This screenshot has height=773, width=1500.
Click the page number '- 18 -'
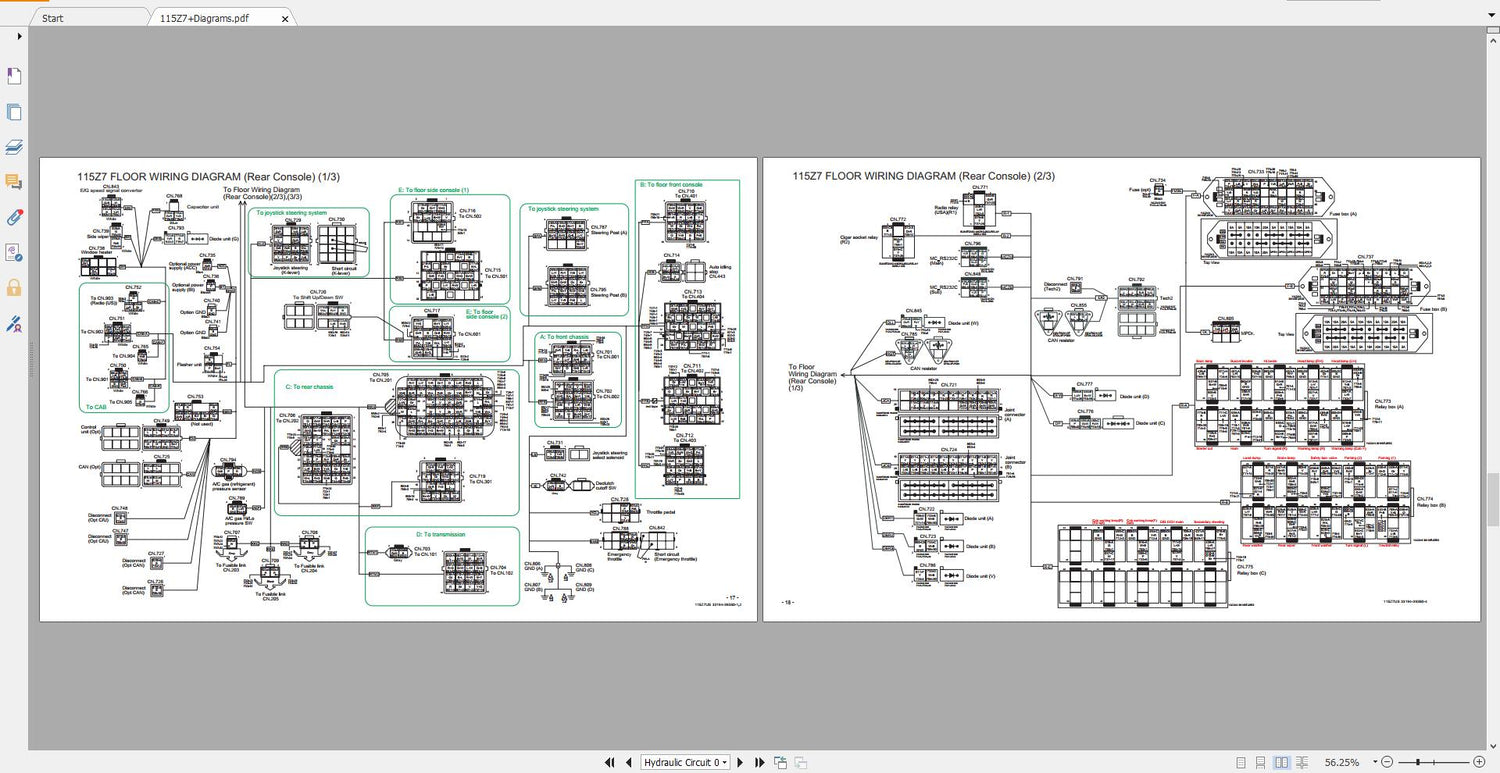(x=786, y=602)
